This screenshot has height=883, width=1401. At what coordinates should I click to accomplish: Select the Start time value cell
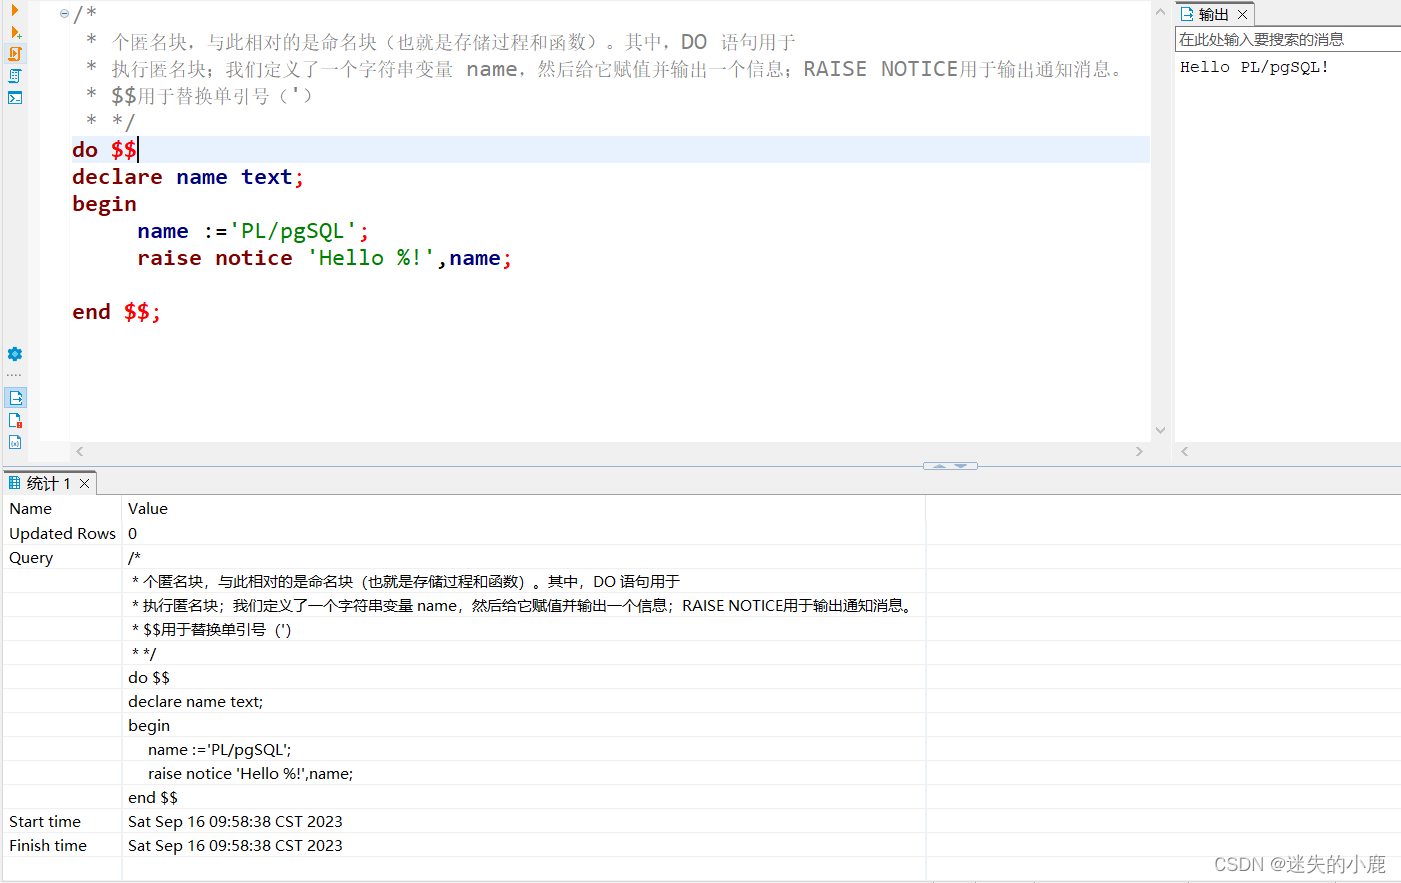235,822
